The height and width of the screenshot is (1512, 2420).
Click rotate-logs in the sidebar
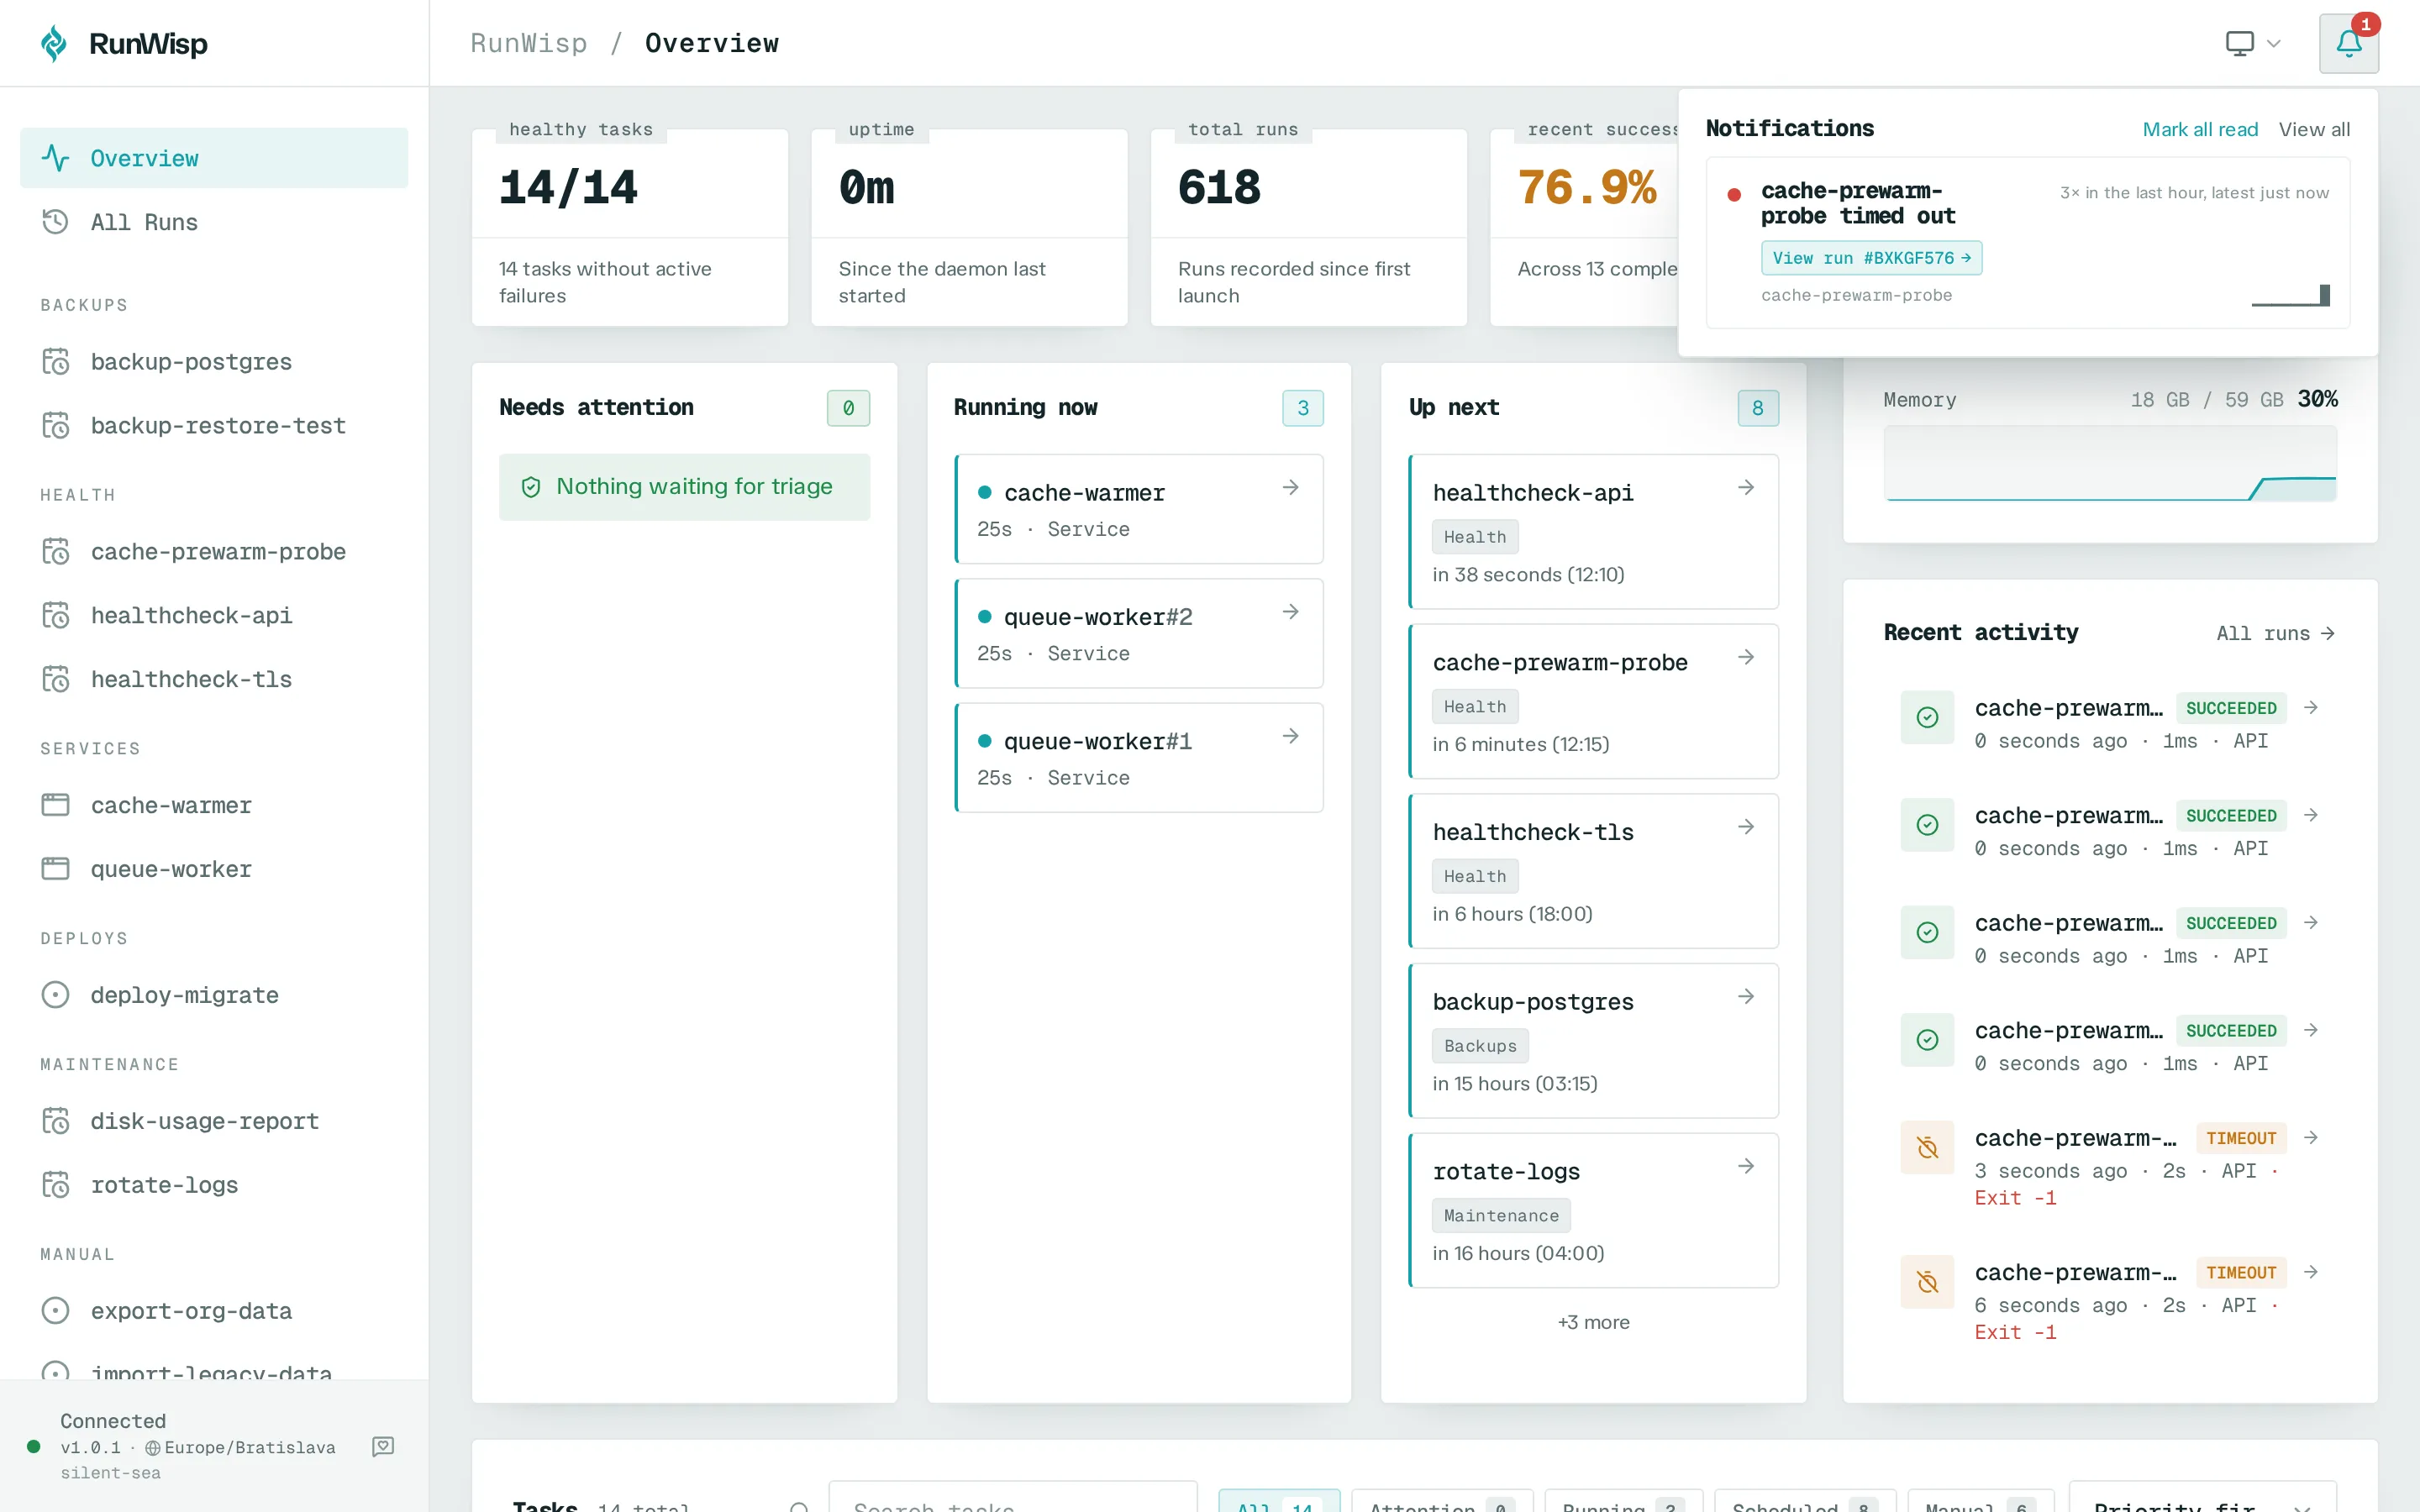(x=214, y=1185)
